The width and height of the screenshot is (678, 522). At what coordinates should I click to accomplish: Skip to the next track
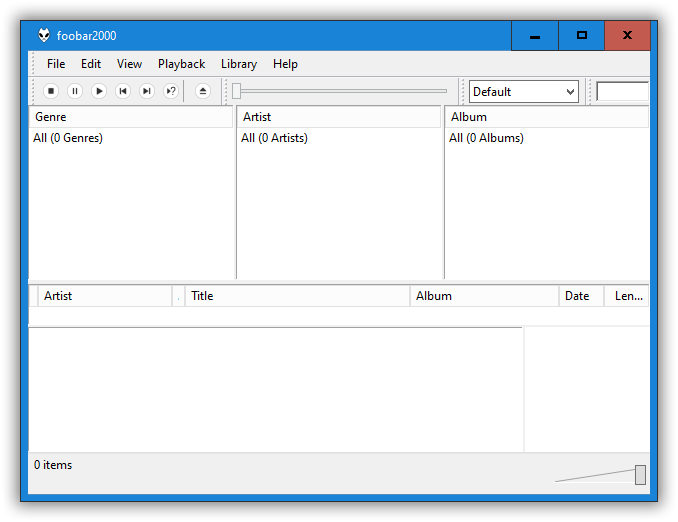pyautogui.click(x=147, y=91)
